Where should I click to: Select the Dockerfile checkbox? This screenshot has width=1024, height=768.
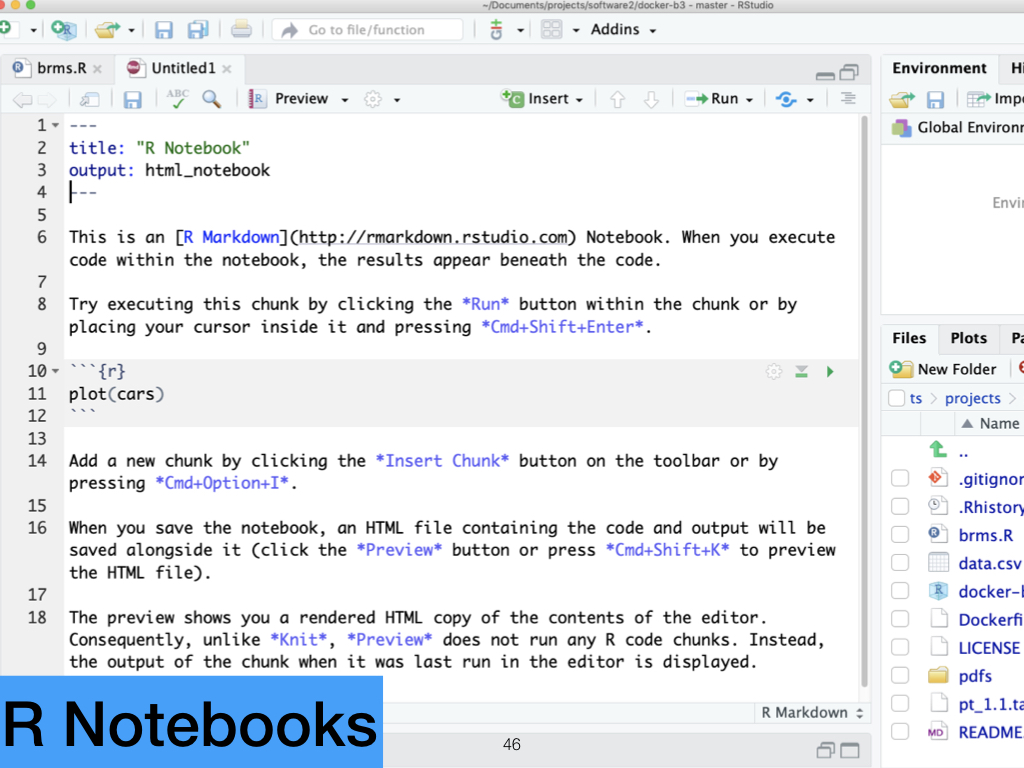(x=900, y=618)
